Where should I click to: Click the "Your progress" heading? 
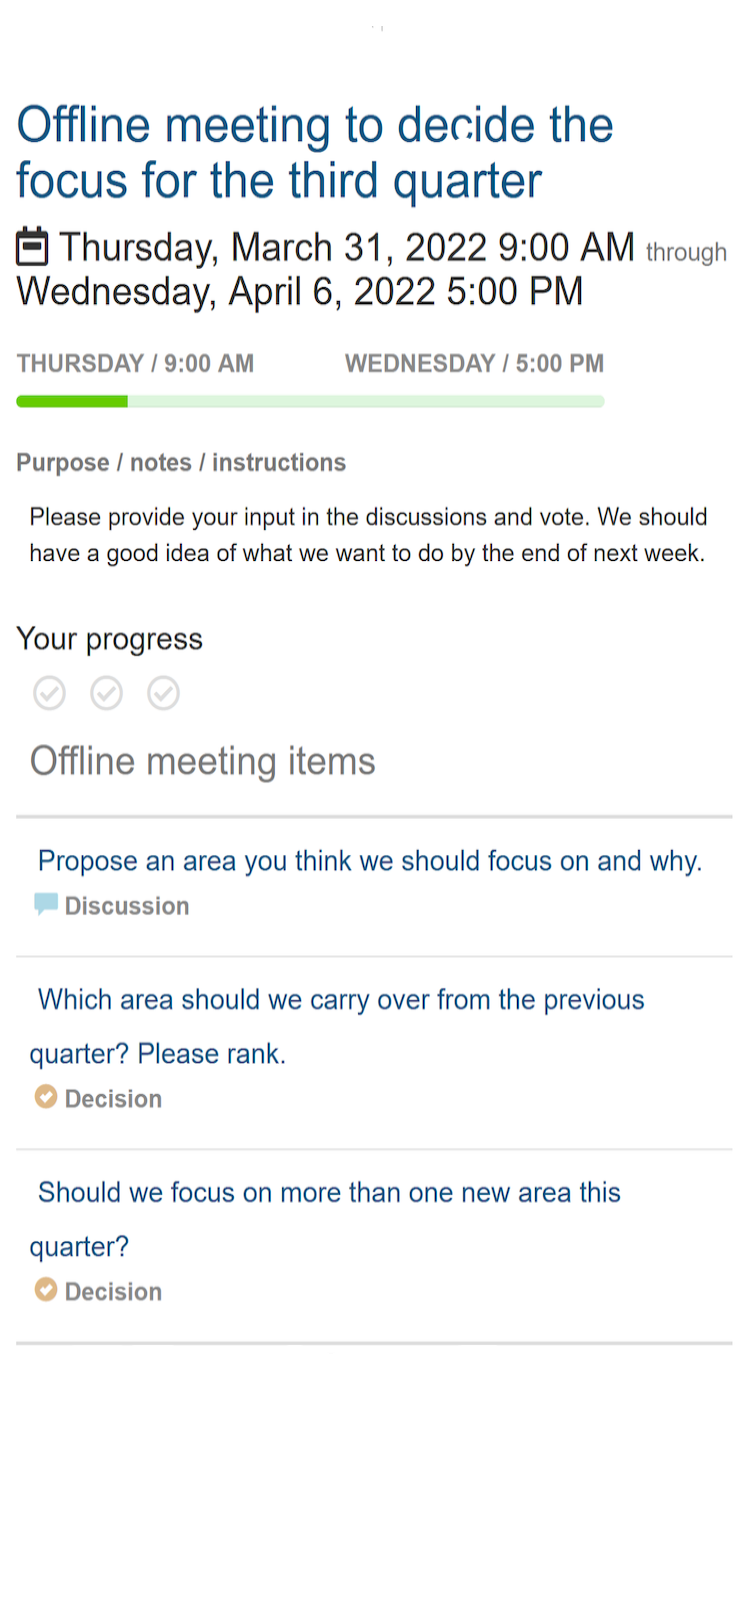[110, 639]
